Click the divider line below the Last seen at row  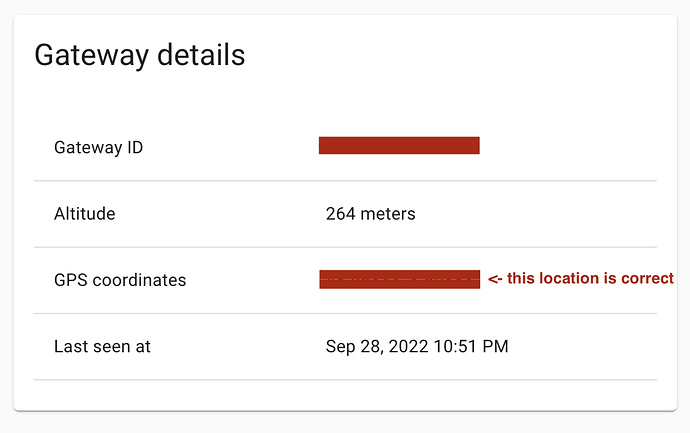point(345,380)
